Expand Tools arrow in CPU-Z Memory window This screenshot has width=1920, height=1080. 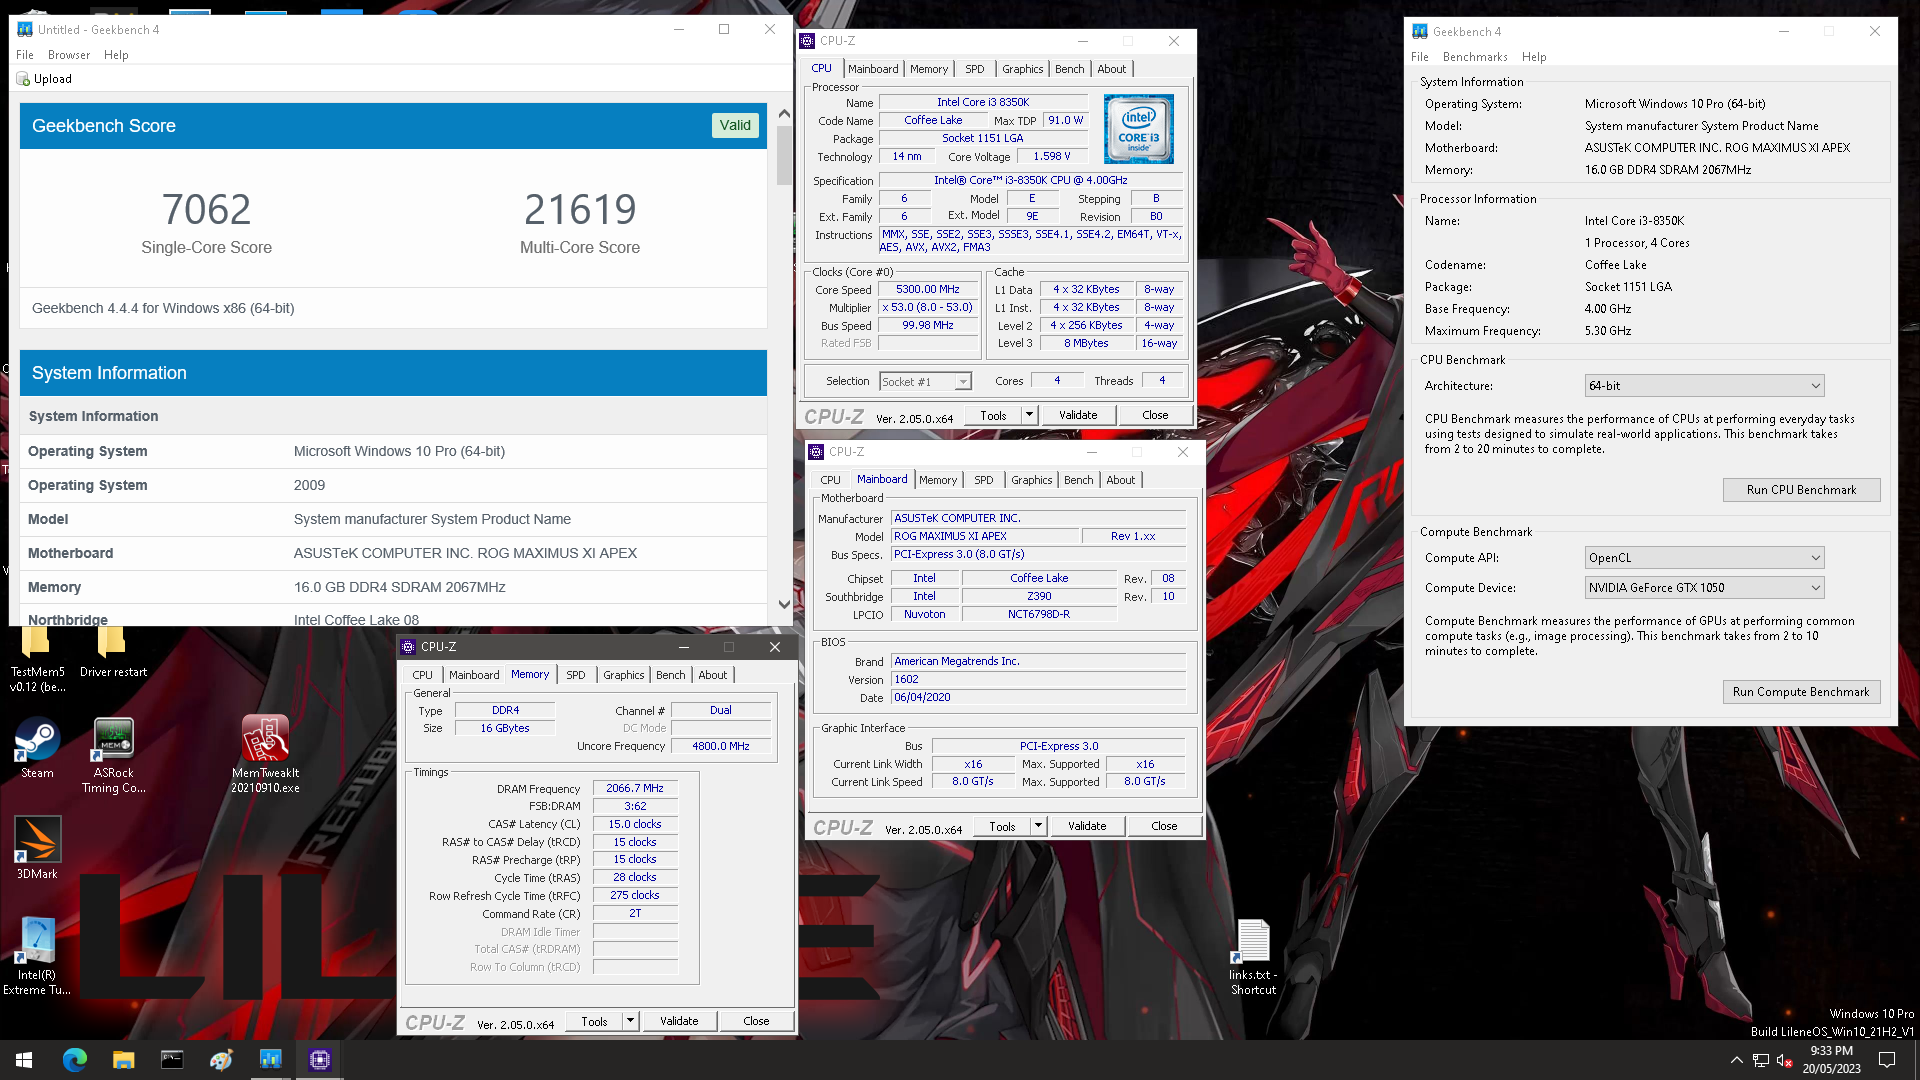(630, 1021)
